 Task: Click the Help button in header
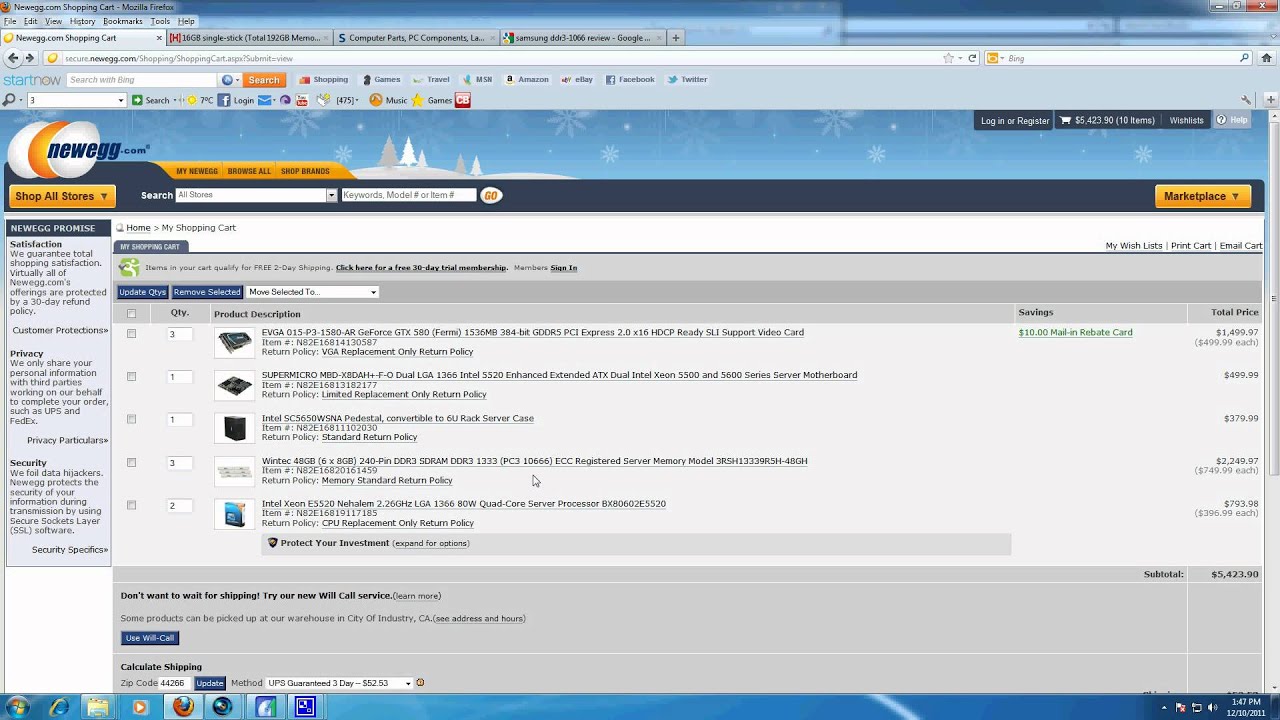[1232, 120]
